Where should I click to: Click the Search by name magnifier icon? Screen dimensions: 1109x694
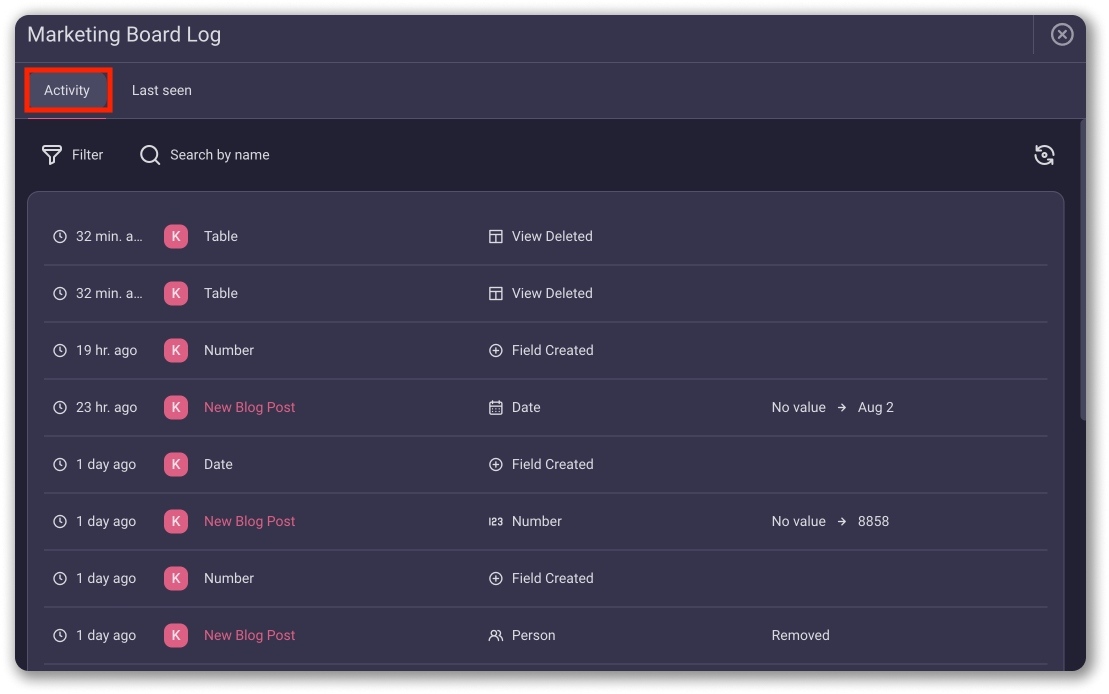148,155
